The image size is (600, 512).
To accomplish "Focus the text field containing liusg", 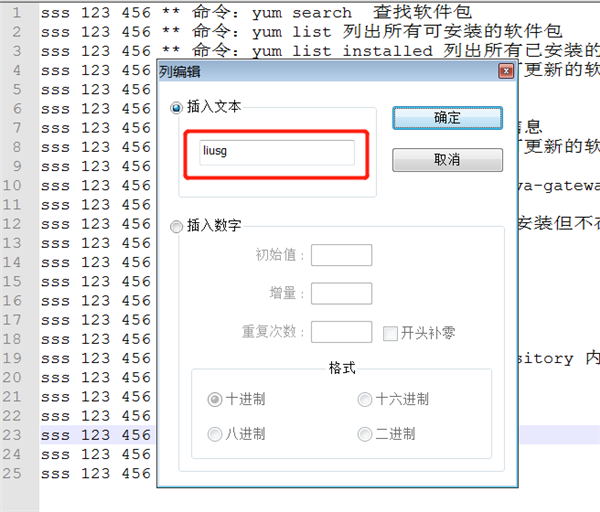I will click(277, 152).
